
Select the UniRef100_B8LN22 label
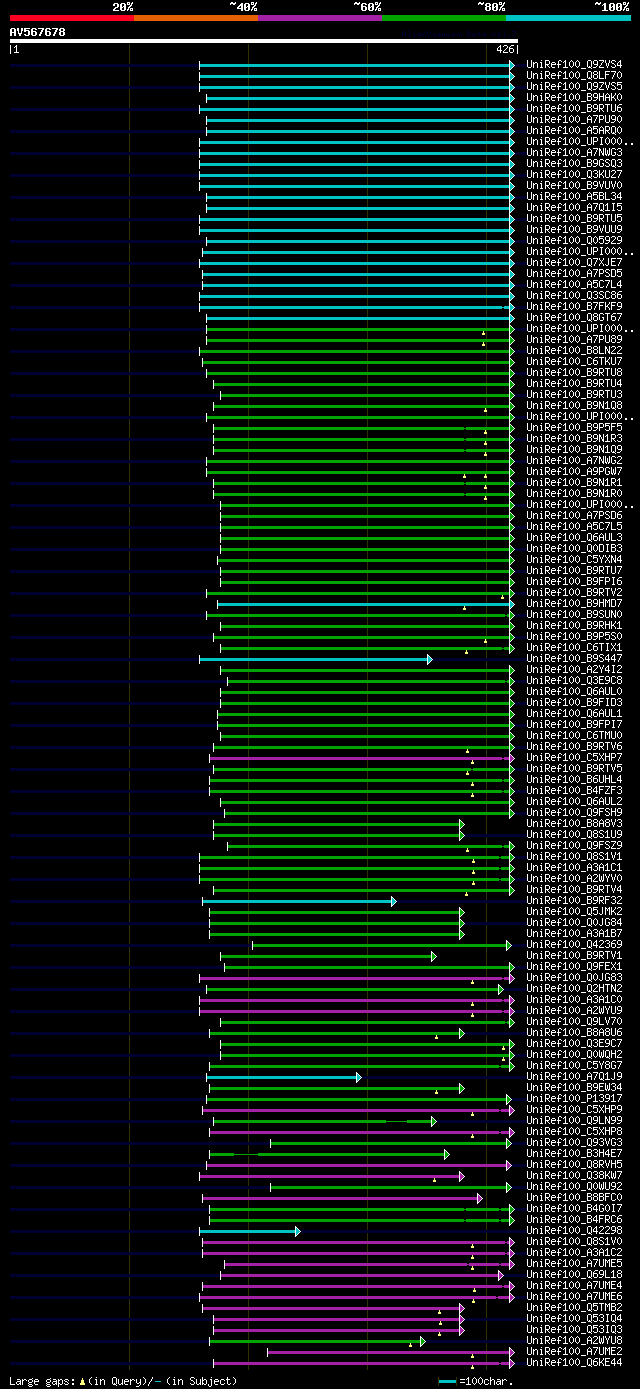pos(575,350)
